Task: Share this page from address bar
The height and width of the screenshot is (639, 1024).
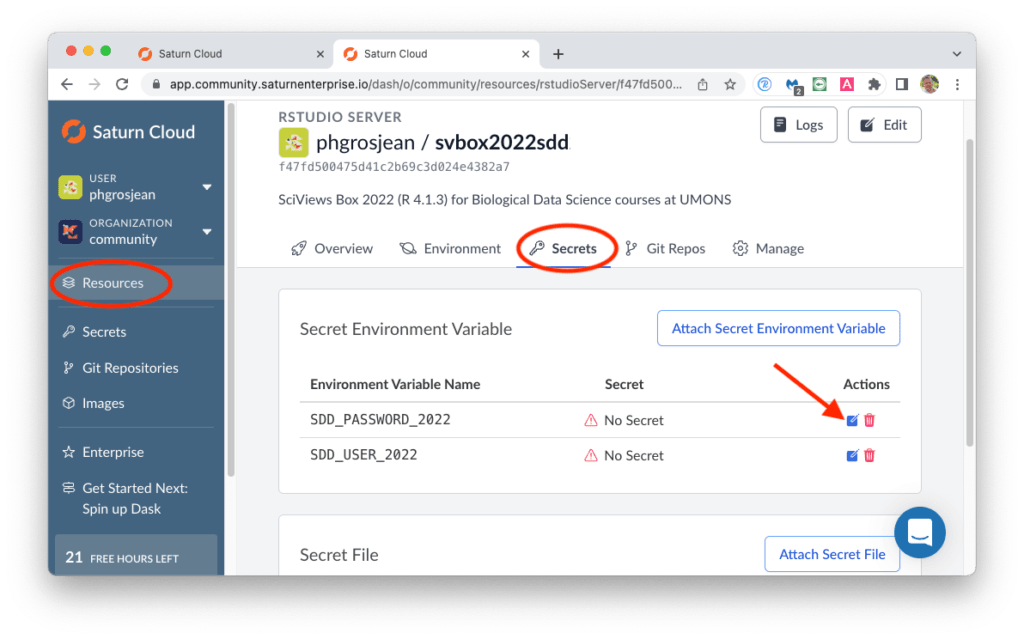Action: point(703,84)
